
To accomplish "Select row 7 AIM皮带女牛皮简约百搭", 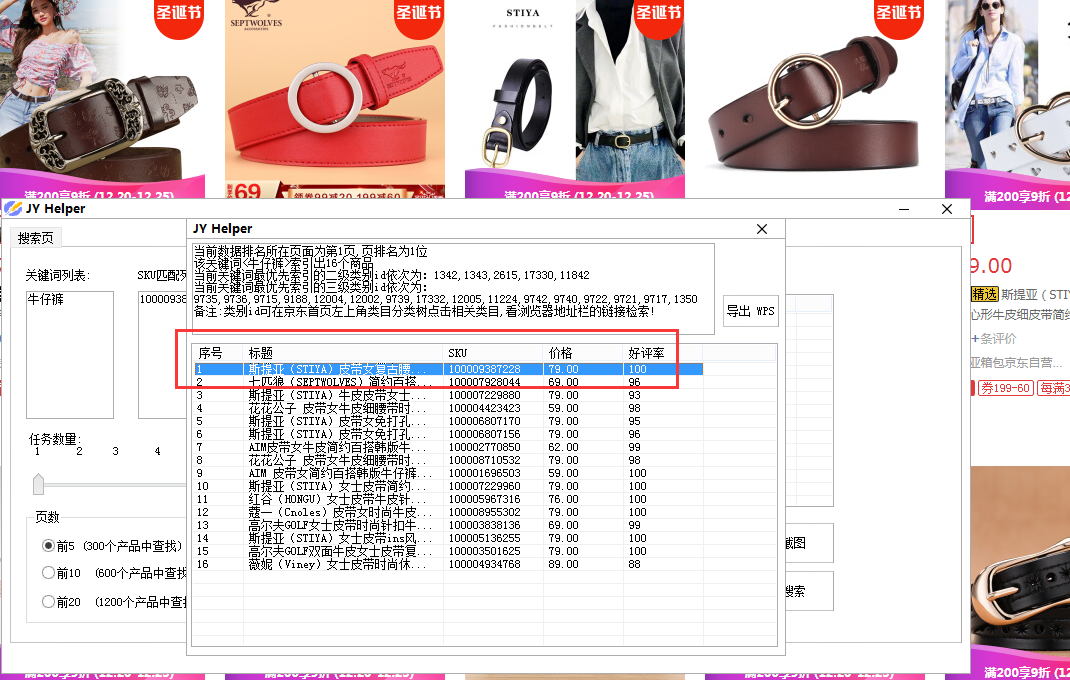I will (x=448, y=447).
